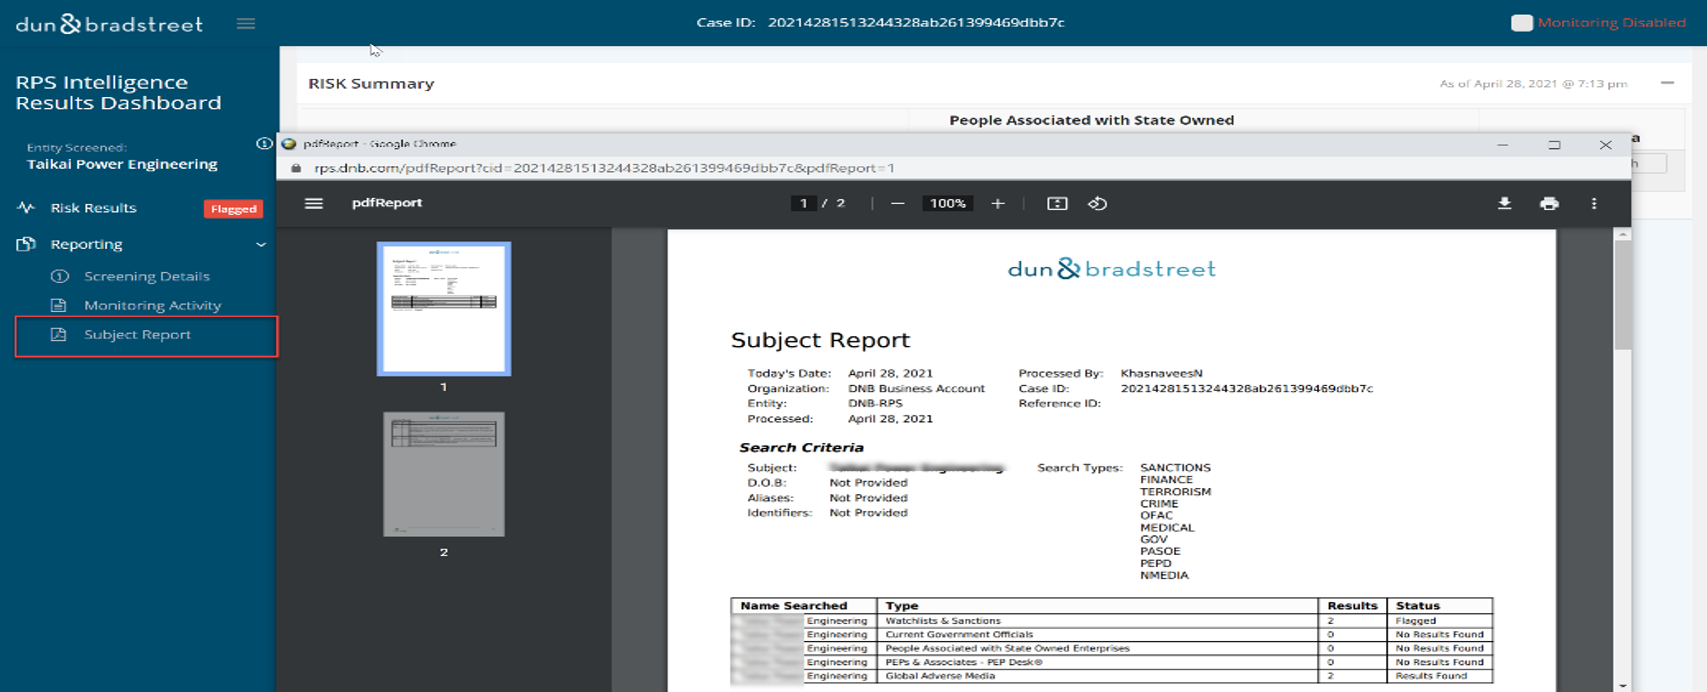Download the PDF report

[x=1504, y=203]
